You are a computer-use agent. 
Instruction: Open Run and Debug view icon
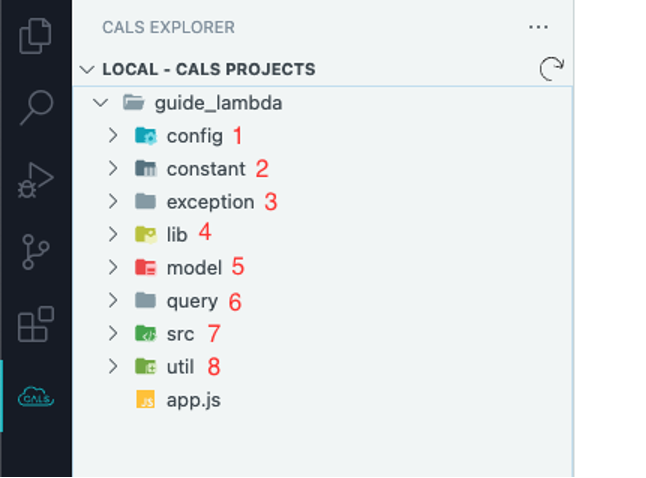coord(36,179)
